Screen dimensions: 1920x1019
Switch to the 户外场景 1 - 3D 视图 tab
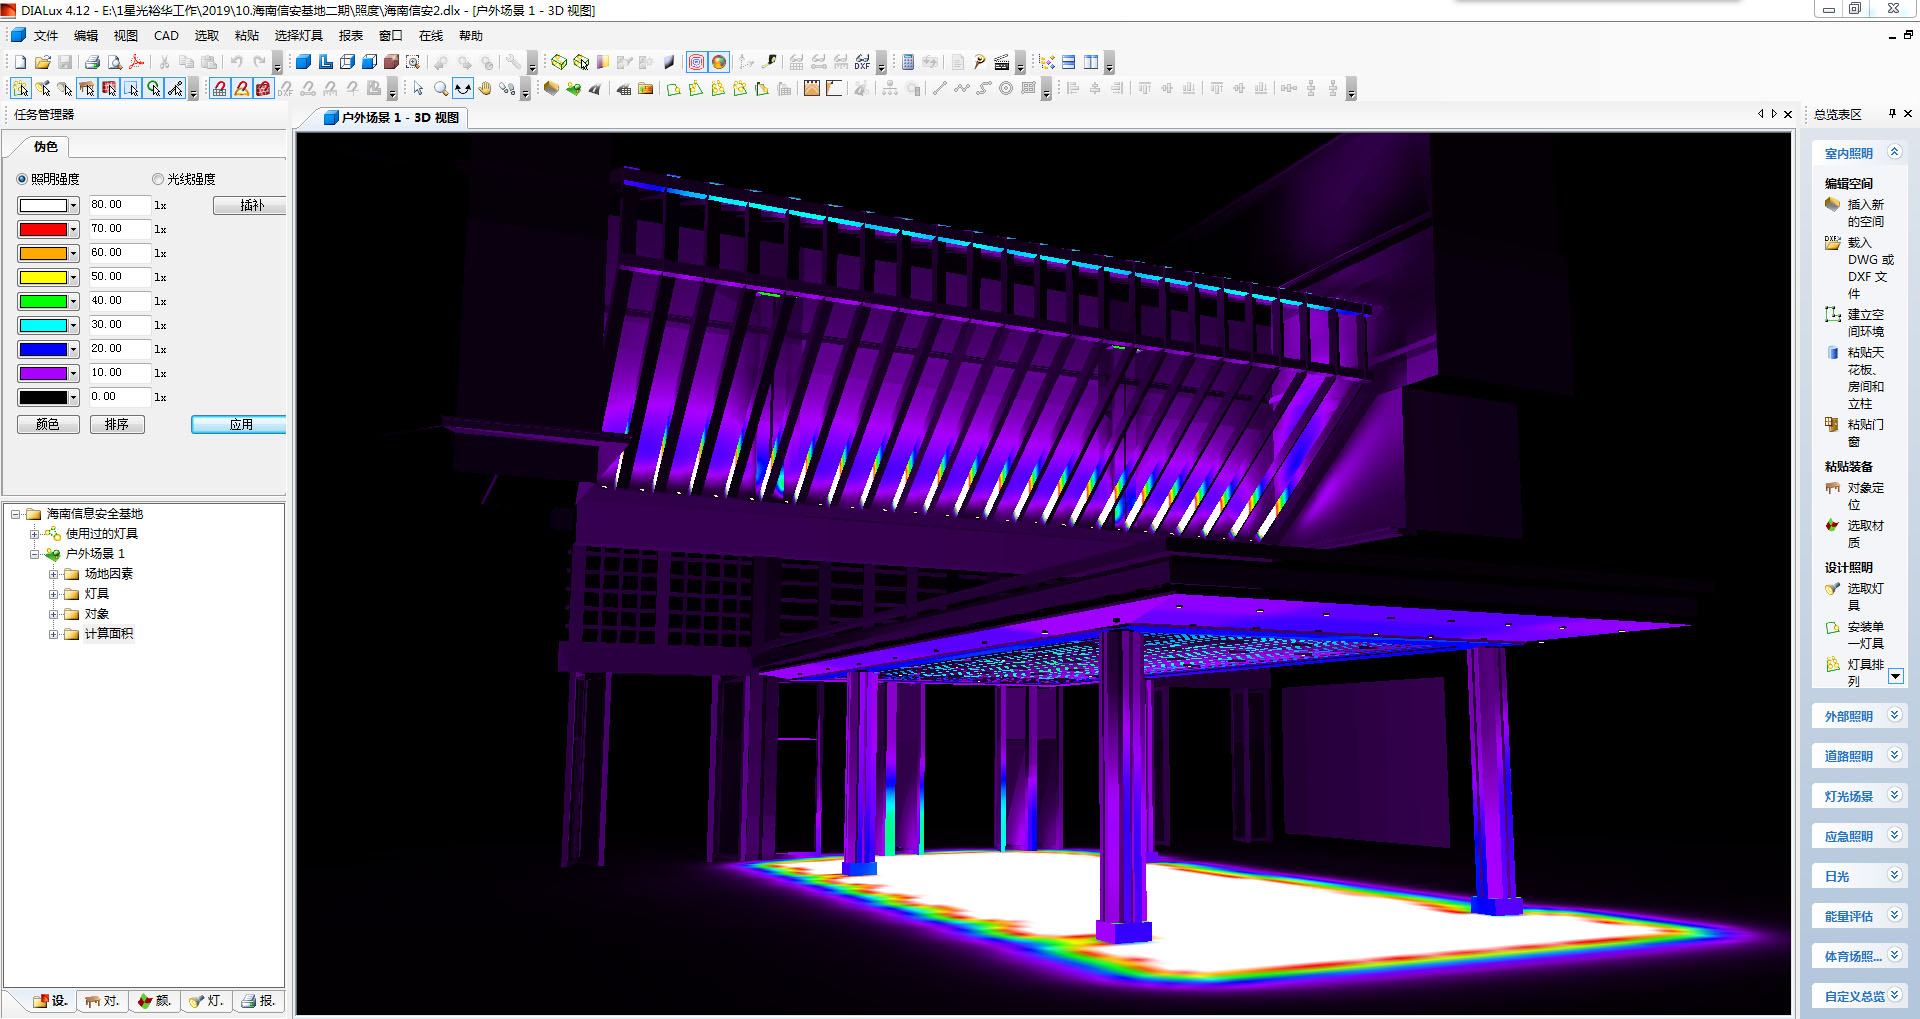click(392, 117)
